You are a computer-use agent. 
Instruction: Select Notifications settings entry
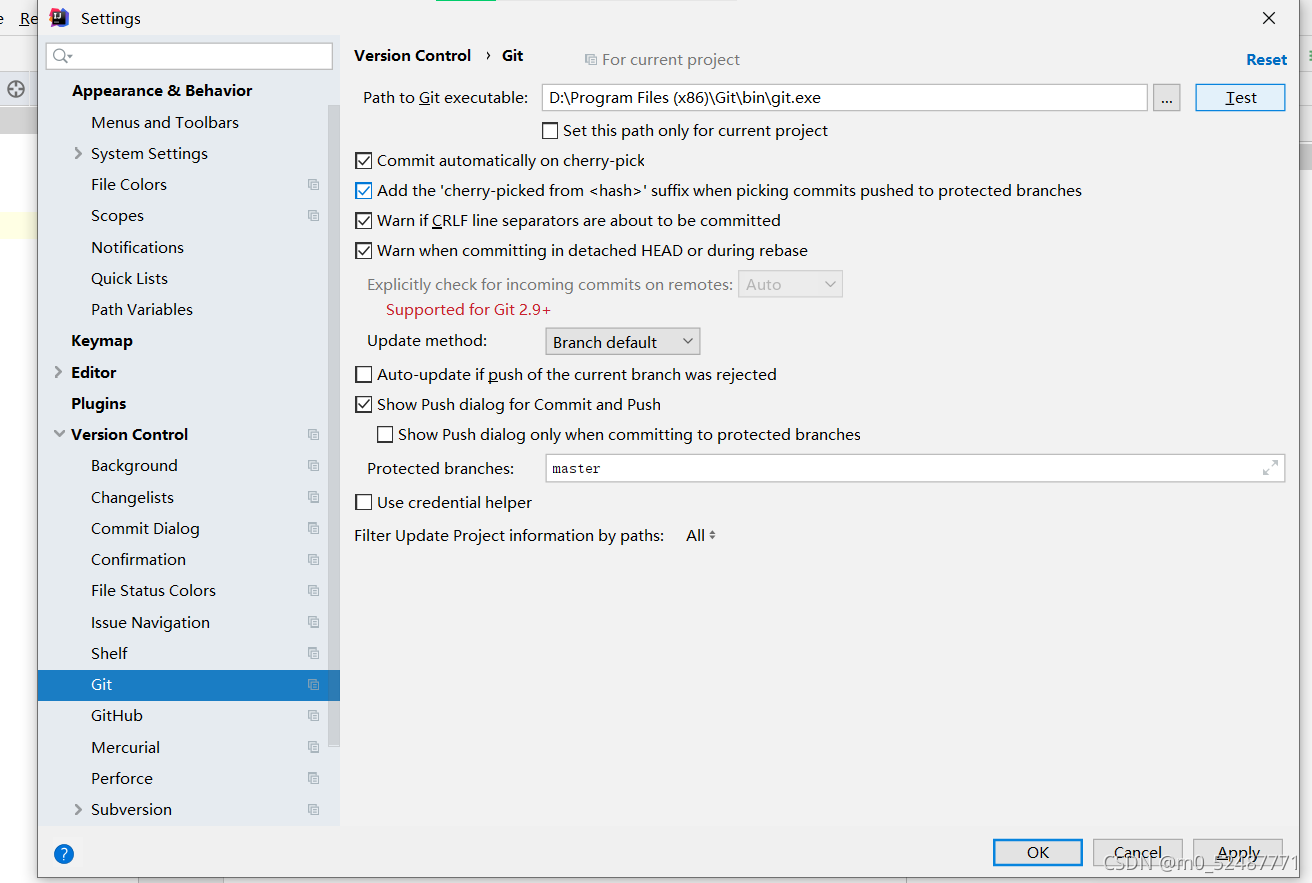coord(137,247)
